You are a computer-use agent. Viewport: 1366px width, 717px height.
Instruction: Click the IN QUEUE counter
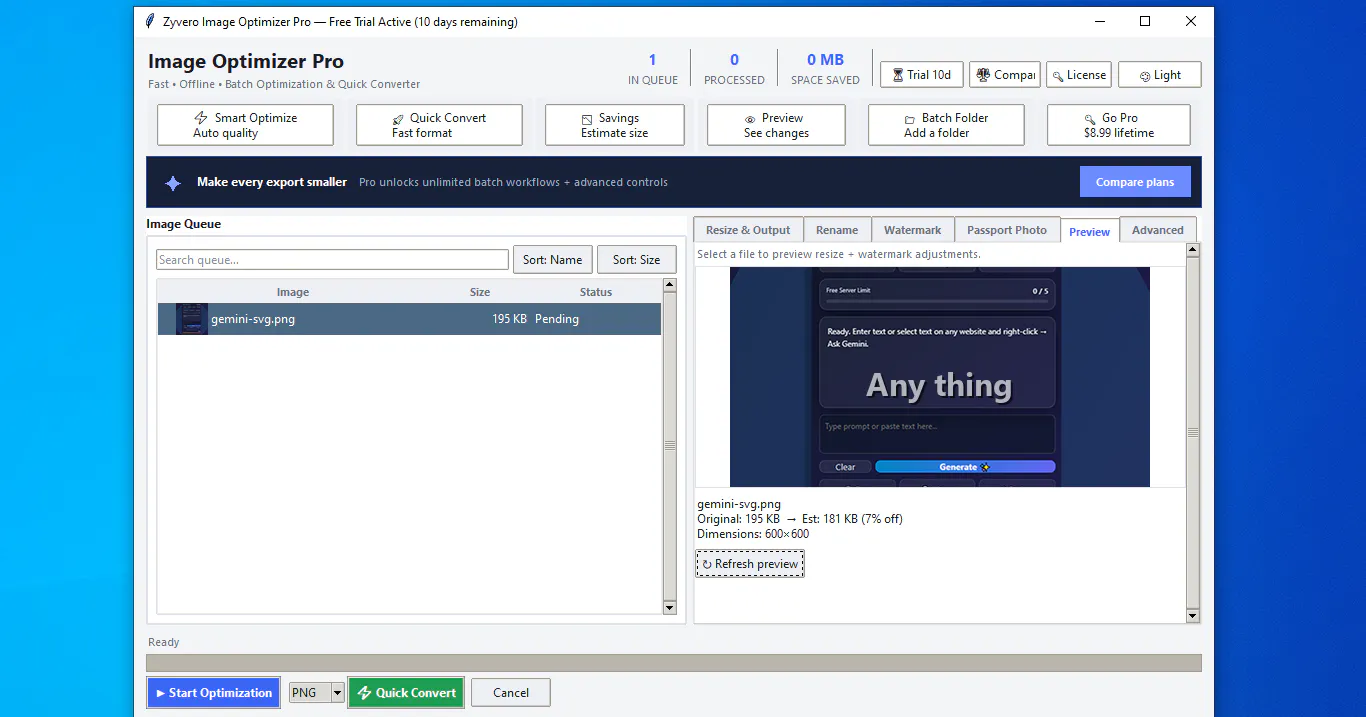tap(653, 69)
